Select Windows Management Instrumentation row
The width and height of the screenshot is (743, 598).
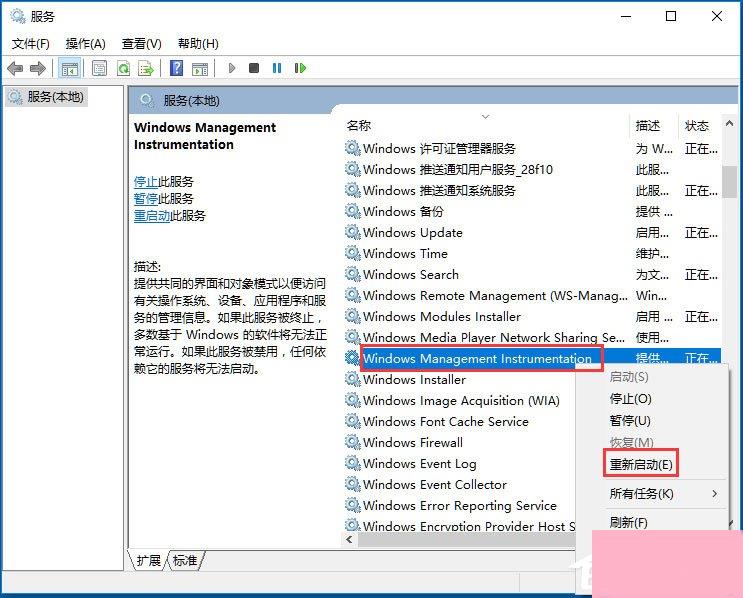coord(532,358)
